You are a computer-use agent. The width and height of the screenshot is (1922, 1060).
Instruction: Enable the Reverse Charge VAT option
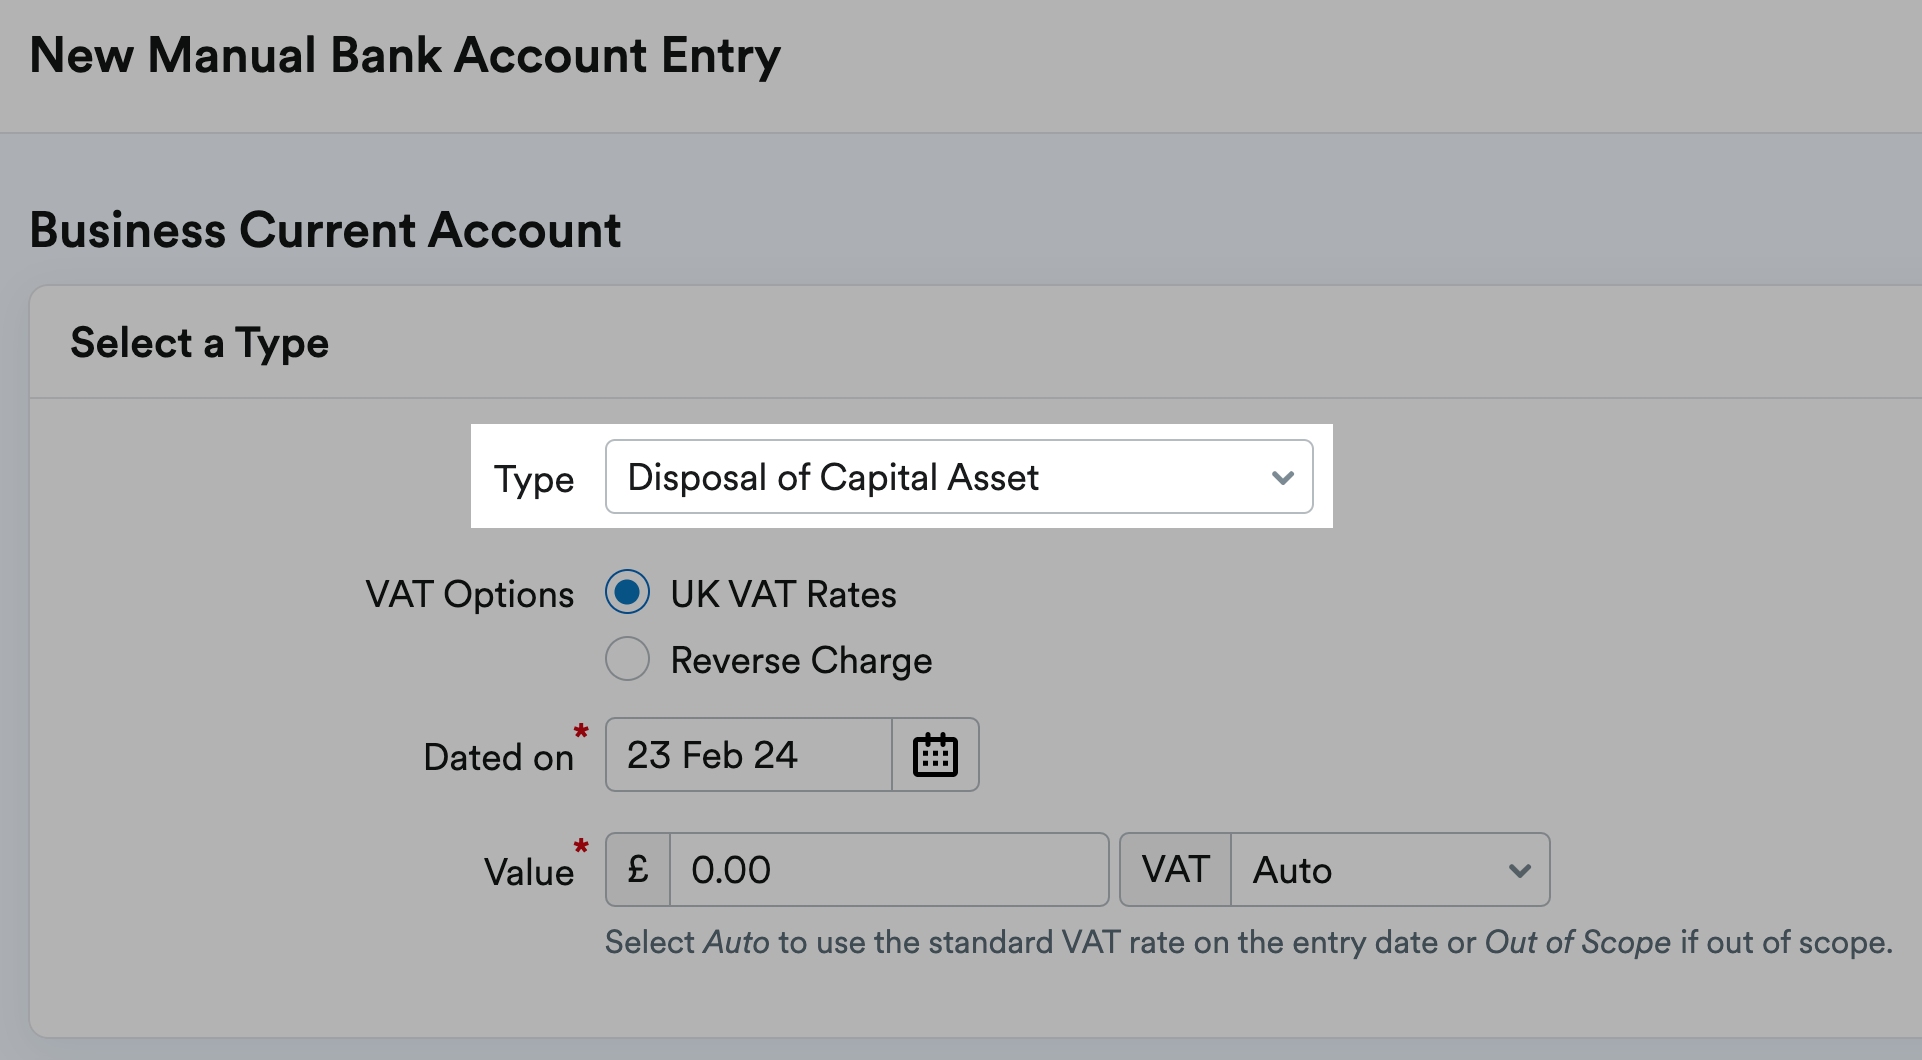[627, 658]
